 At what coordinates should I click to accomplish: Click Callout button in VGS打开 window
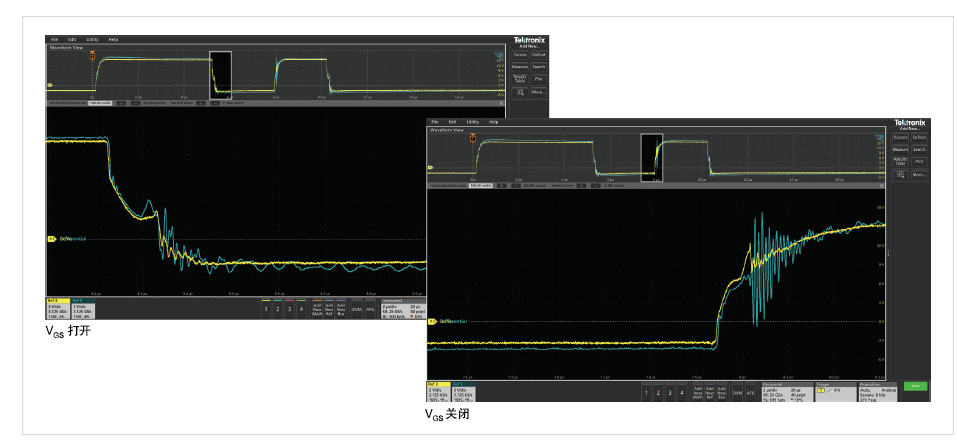[x=538, y=55]
